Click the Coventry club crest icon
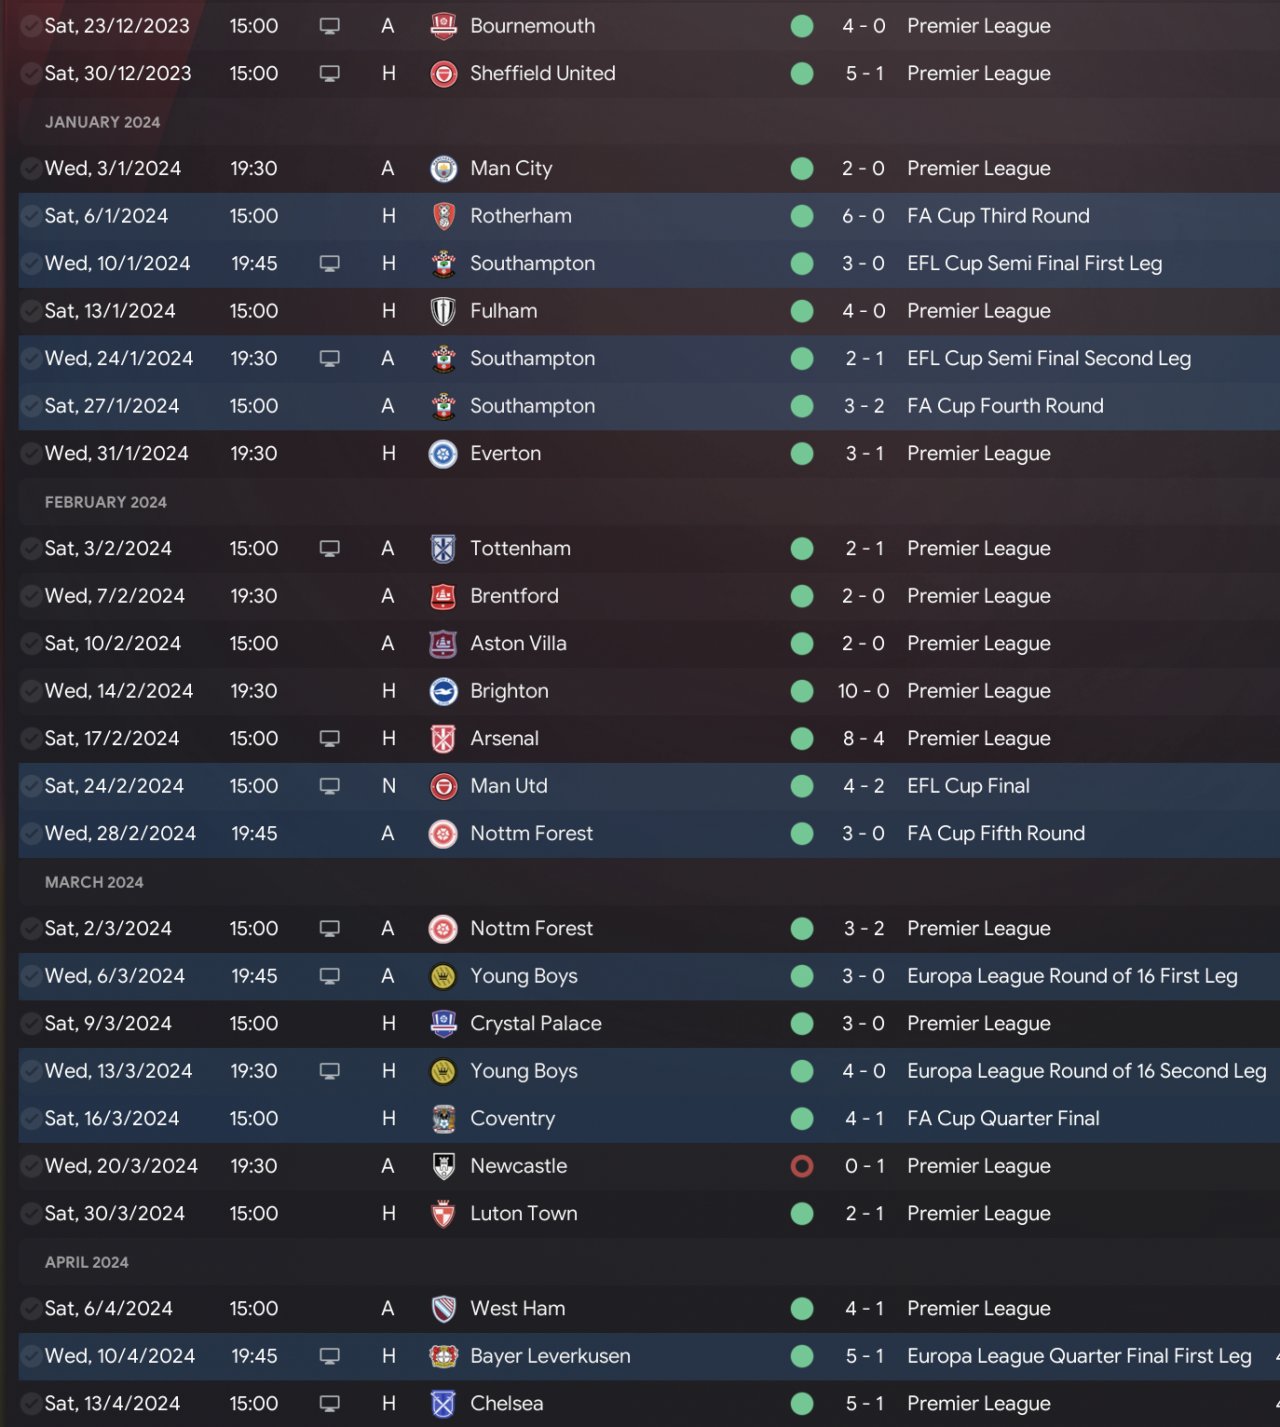Viewport: 1280px width, 1427px height. coord(443,1119)
